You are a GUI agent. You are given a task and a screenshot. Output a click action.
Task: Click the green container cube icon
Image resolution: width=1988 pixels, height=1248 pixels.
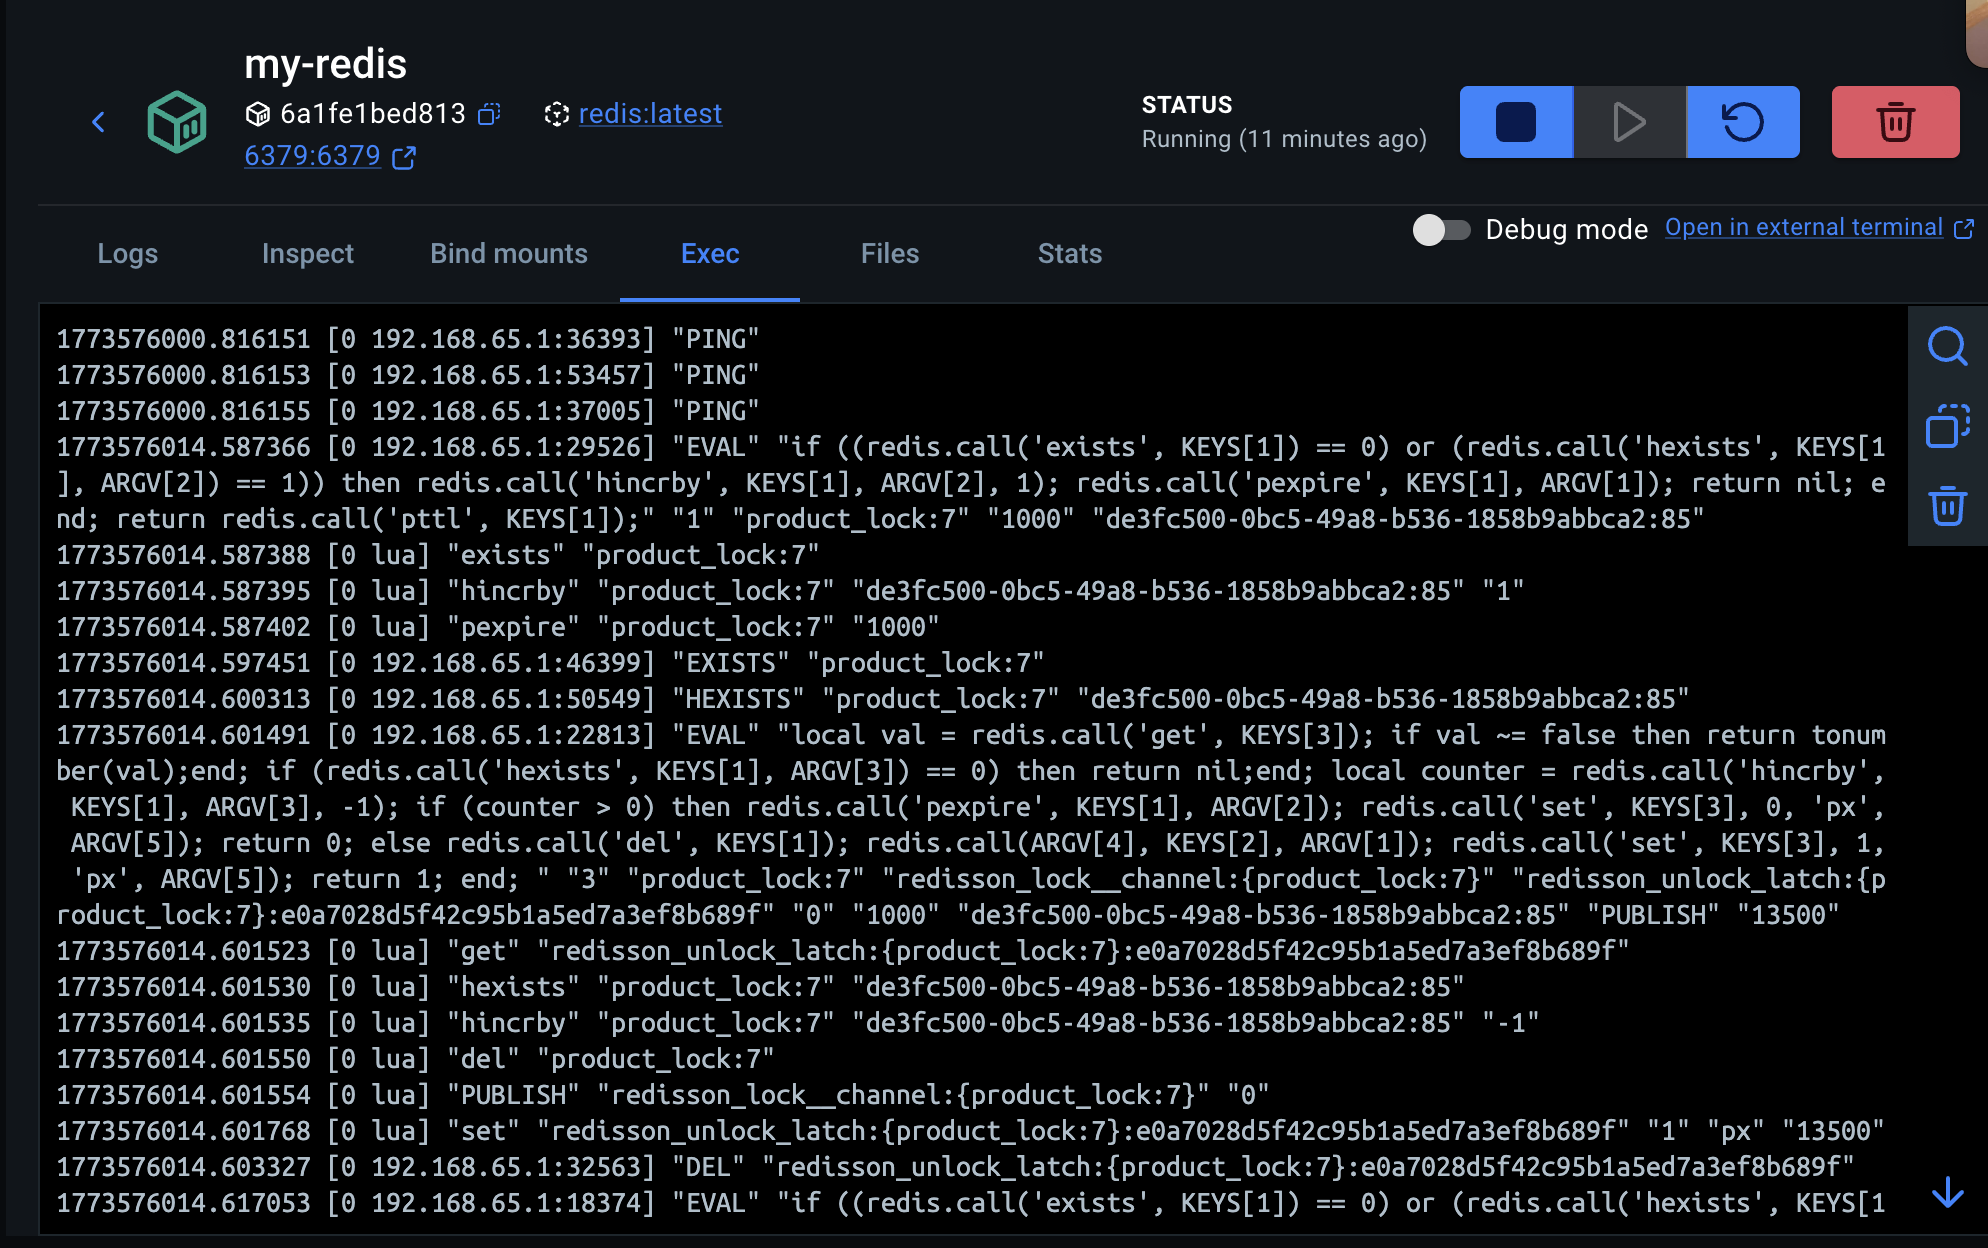pos(177,122)
